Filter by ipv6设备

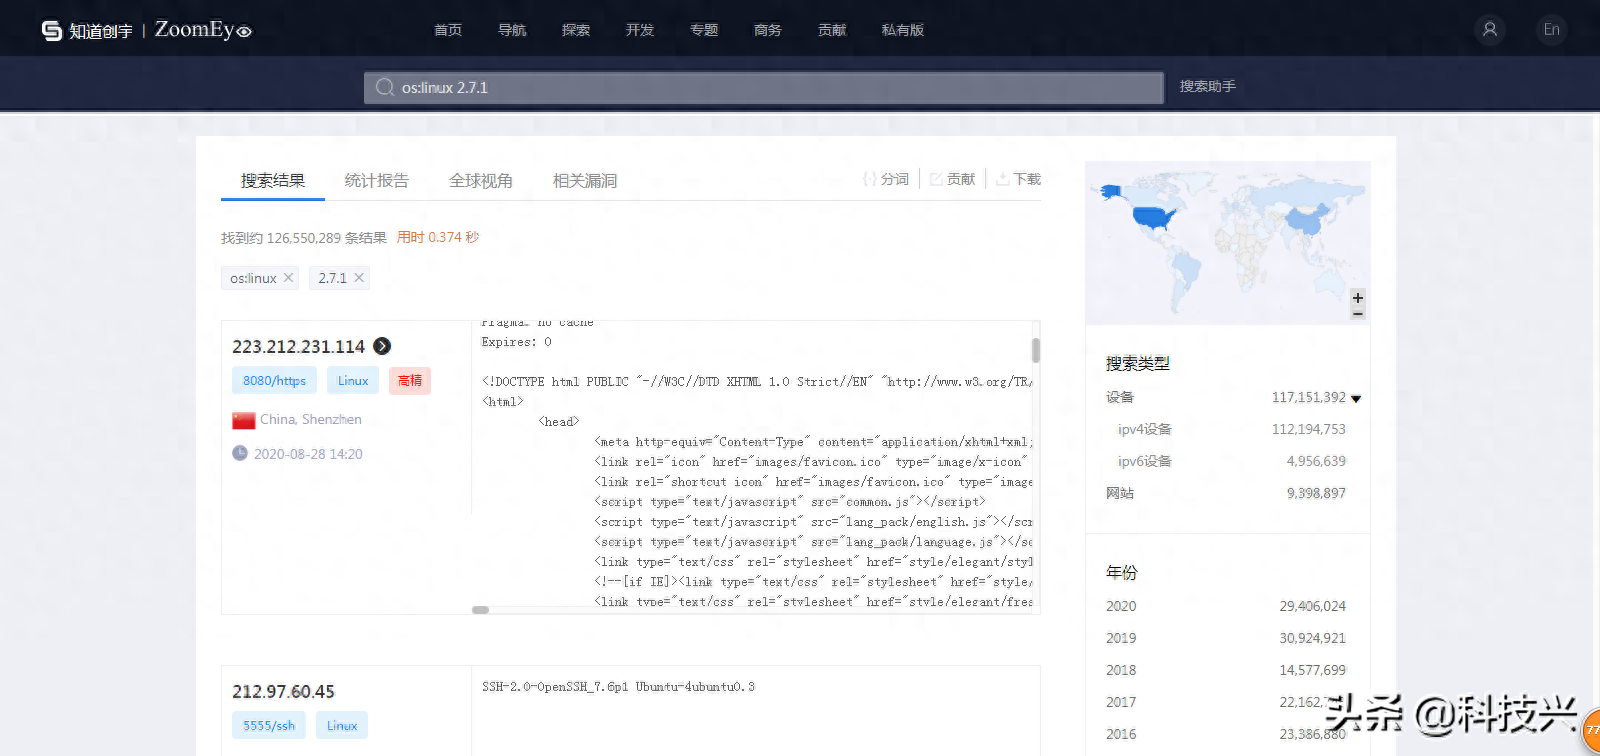[x=1144, y=462]
